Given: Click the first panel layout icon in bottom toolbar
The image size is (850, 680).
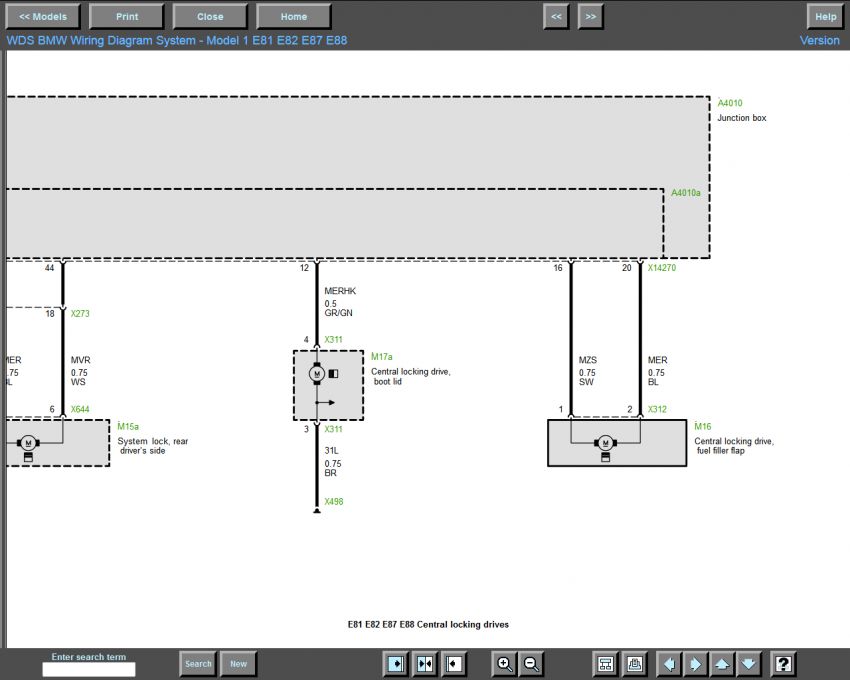Looking at the screenshot, I should pyautogui.click(x=396, y=664).
